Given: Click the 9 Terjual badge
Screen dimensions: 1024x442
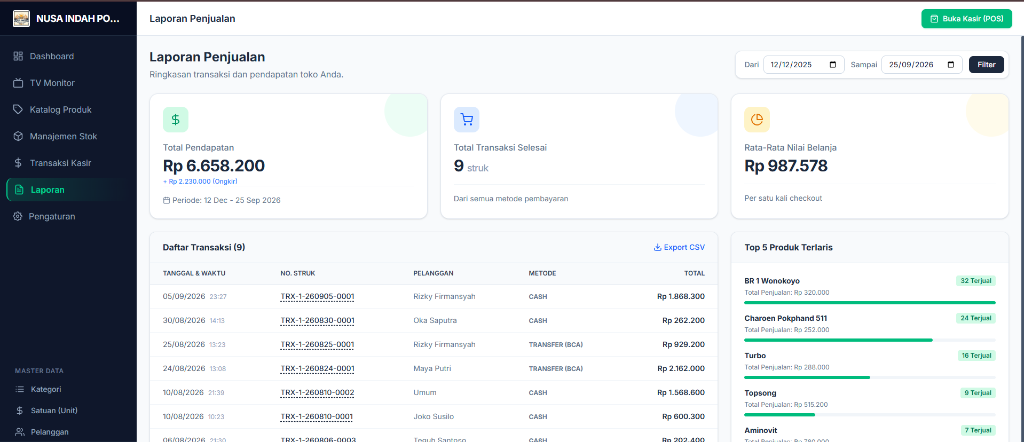Looking at the screenshot, I should point(978,393).
